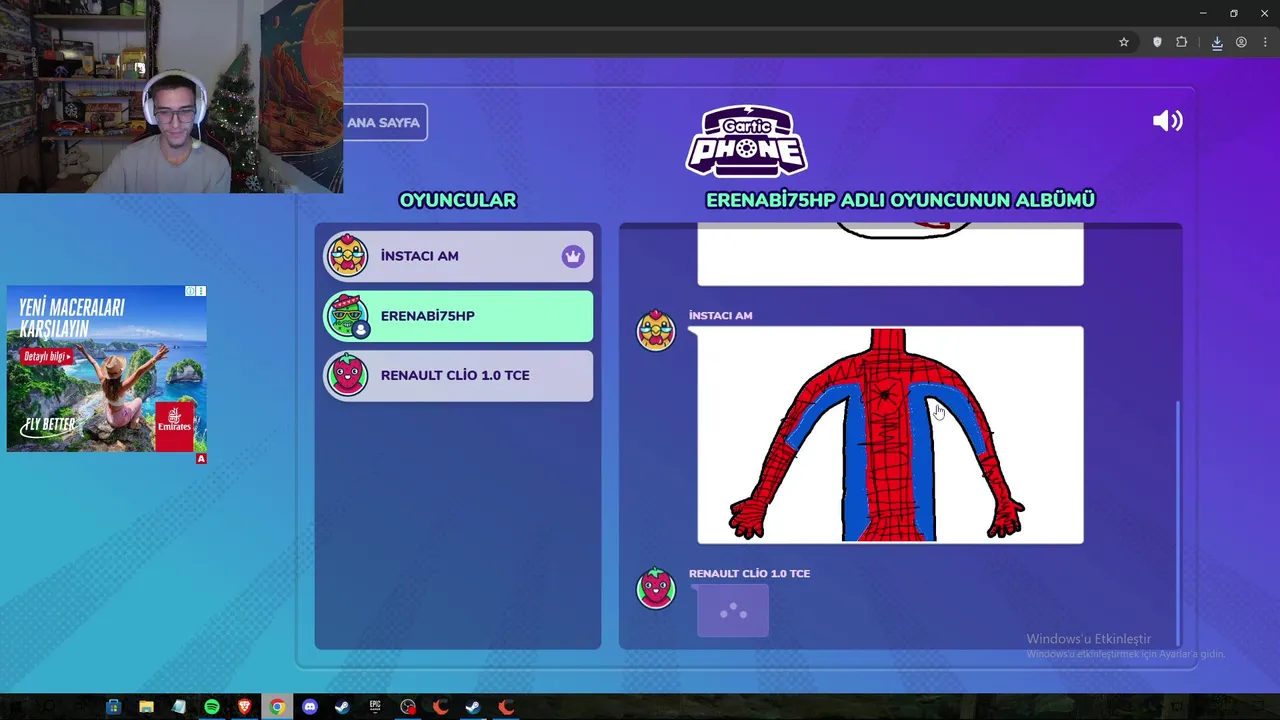Select ERENABİ75HP in the players list
The width and height of the screenshot is (1280, 720).
tap(458, 316)
